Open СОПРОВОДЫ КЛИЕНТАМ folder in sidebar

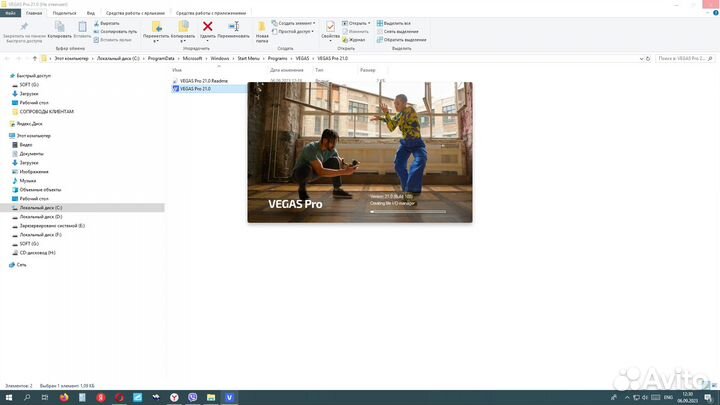(46, 112)
